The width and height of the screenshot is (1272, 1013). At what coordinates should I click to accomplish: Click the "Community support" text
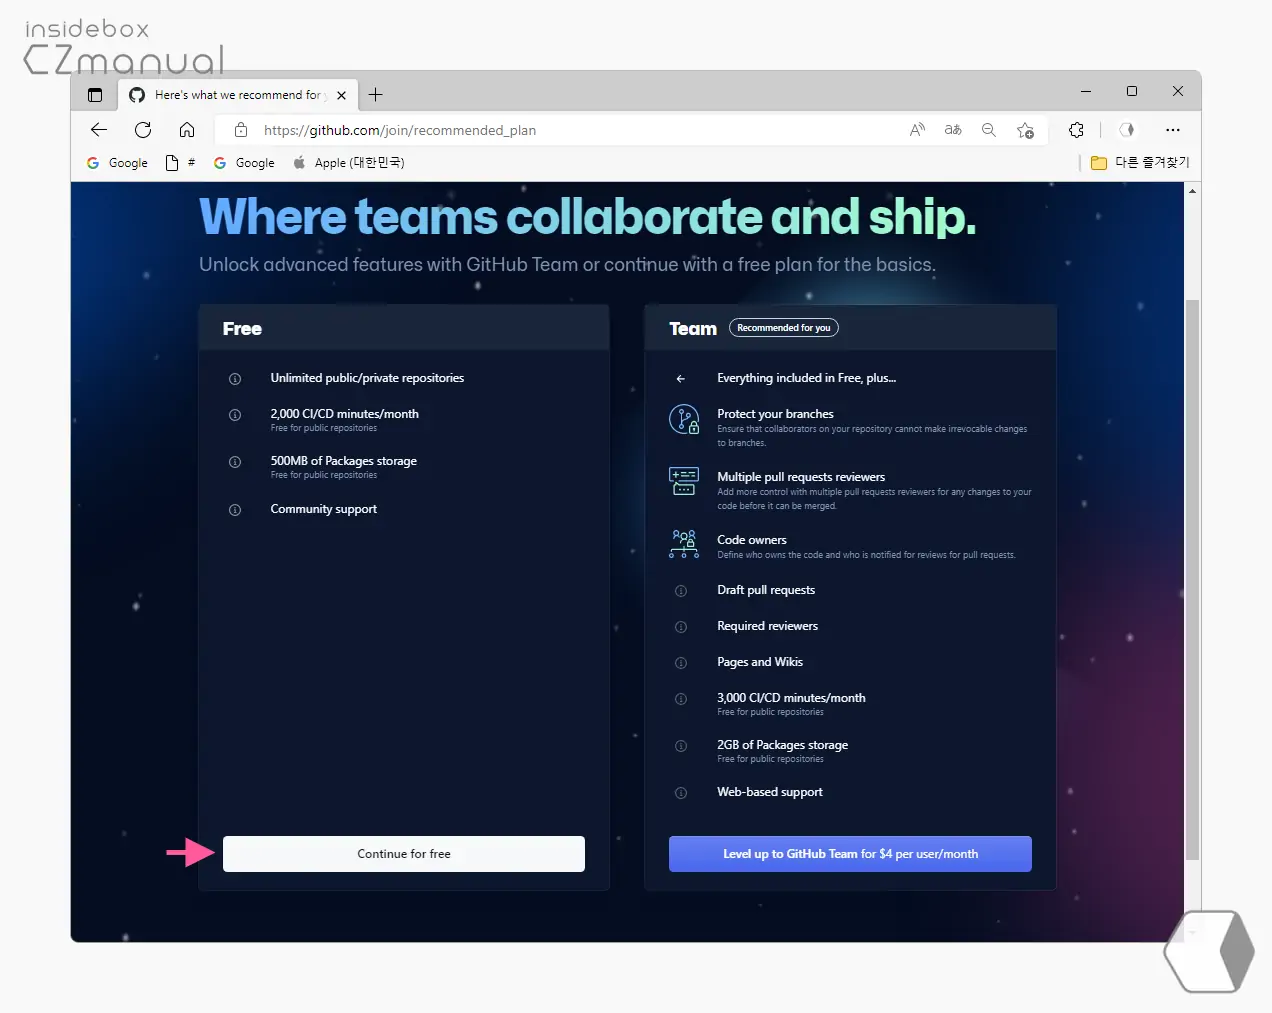tap(324, 509)
